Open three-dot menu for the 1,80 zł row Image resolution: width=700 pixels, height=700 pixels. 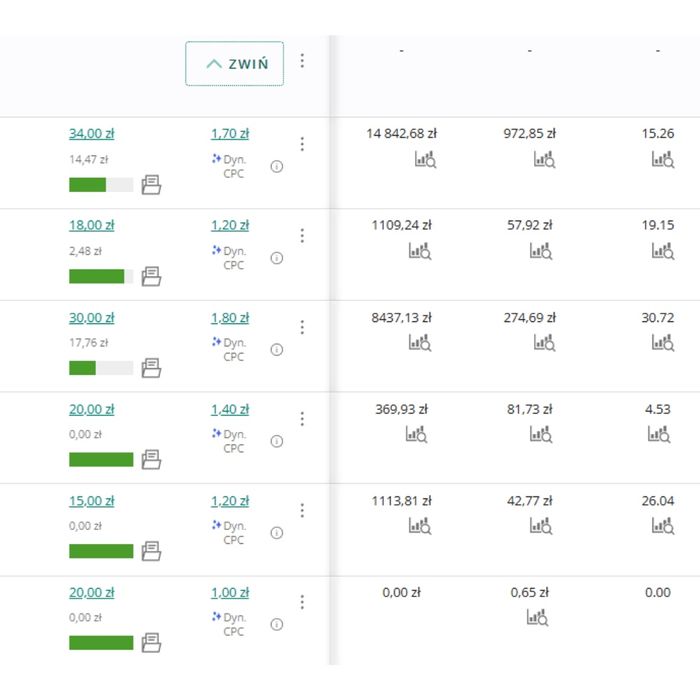pyautogui.click(x=302, y=327)
